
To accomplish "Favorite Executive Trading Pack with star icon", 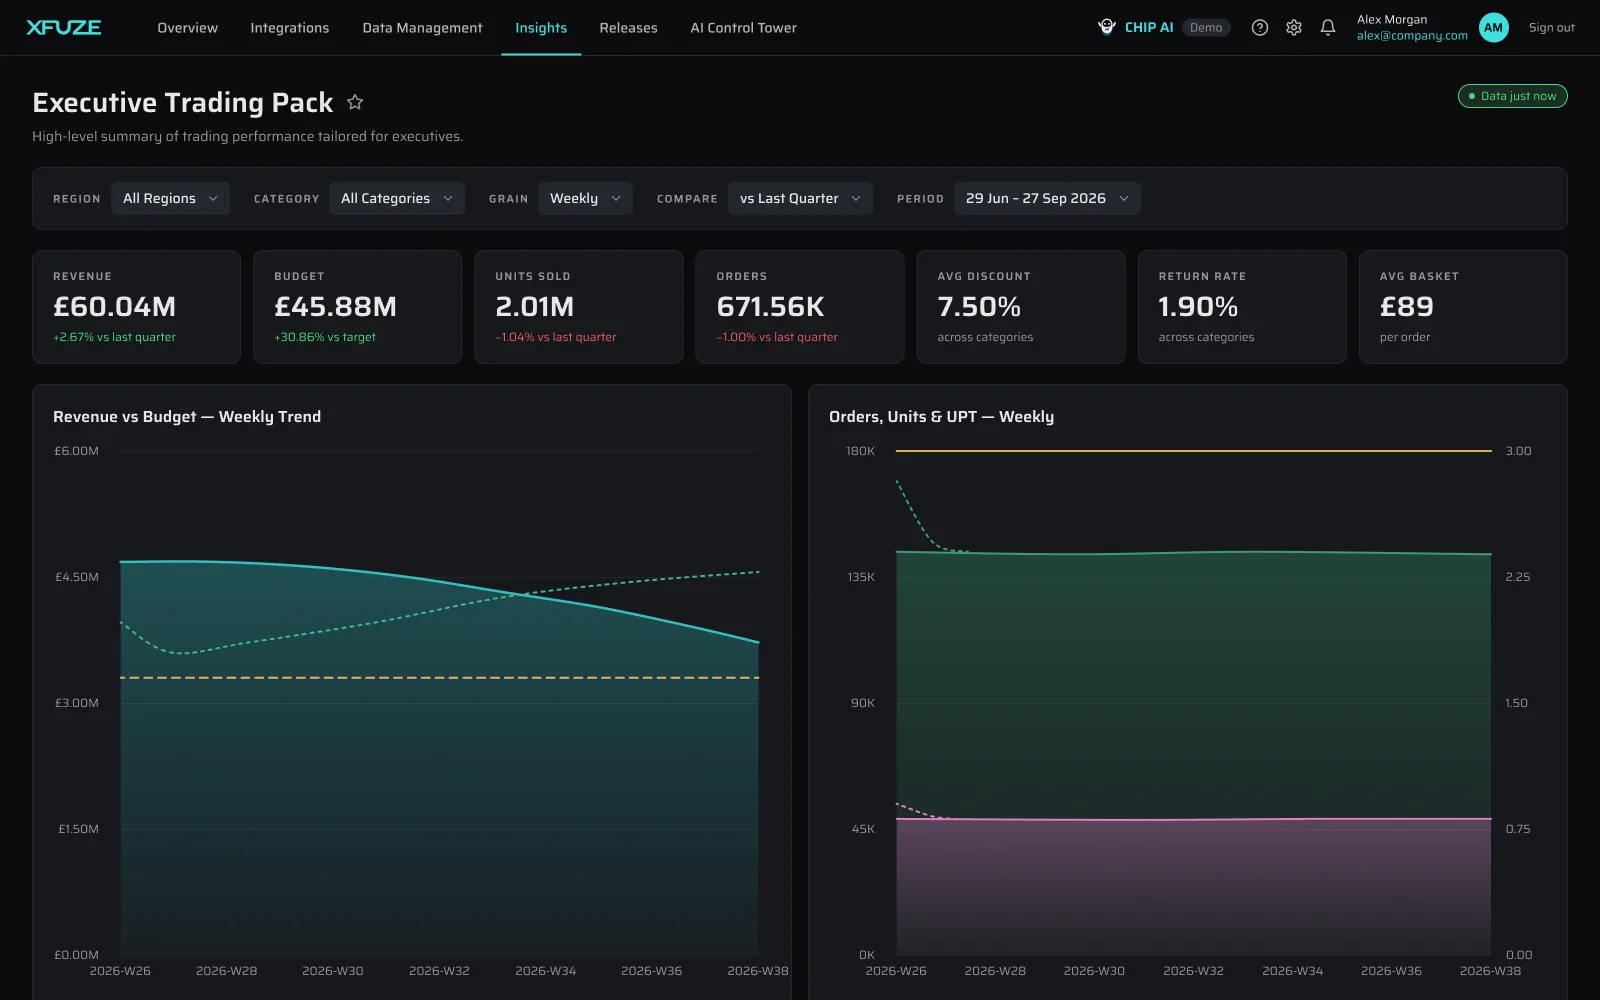I will [x=355, y=102].
